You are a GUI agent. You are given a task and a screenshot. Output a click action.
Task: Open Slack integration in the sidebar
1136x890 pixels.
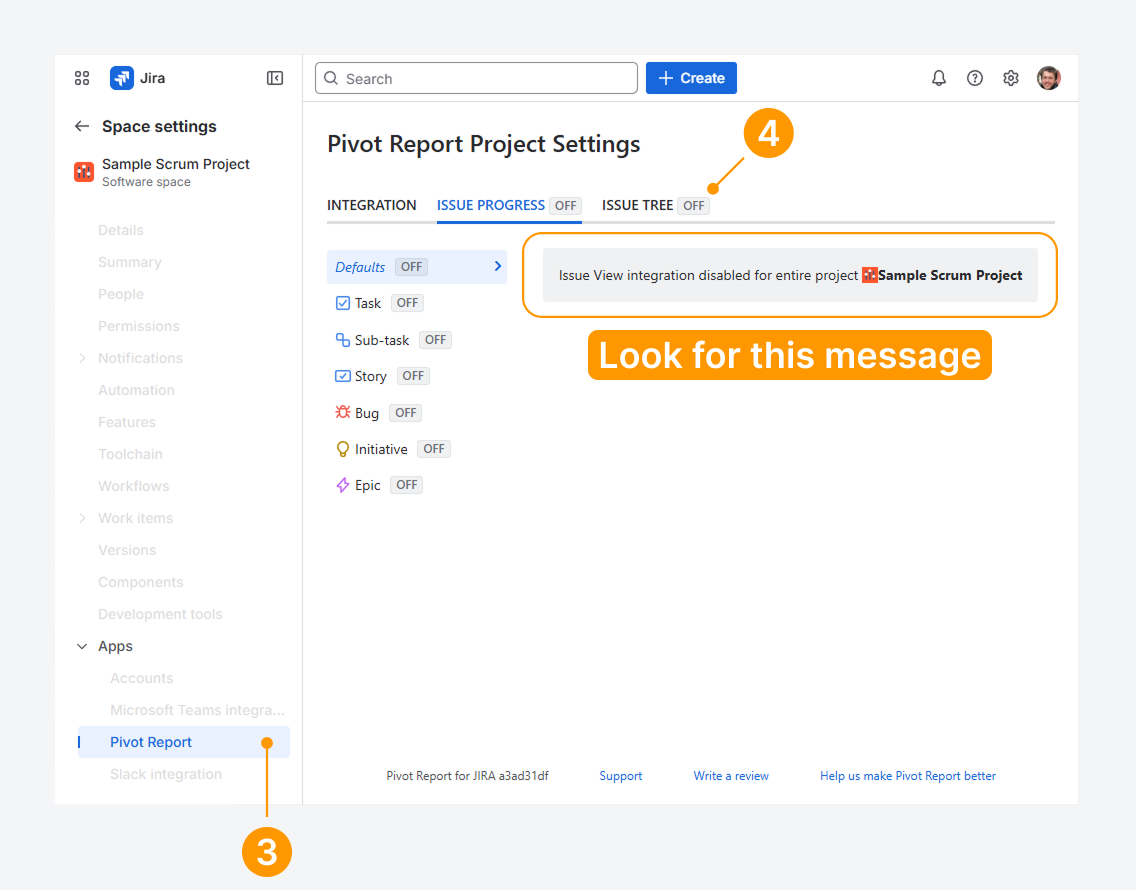coord(166,774)
